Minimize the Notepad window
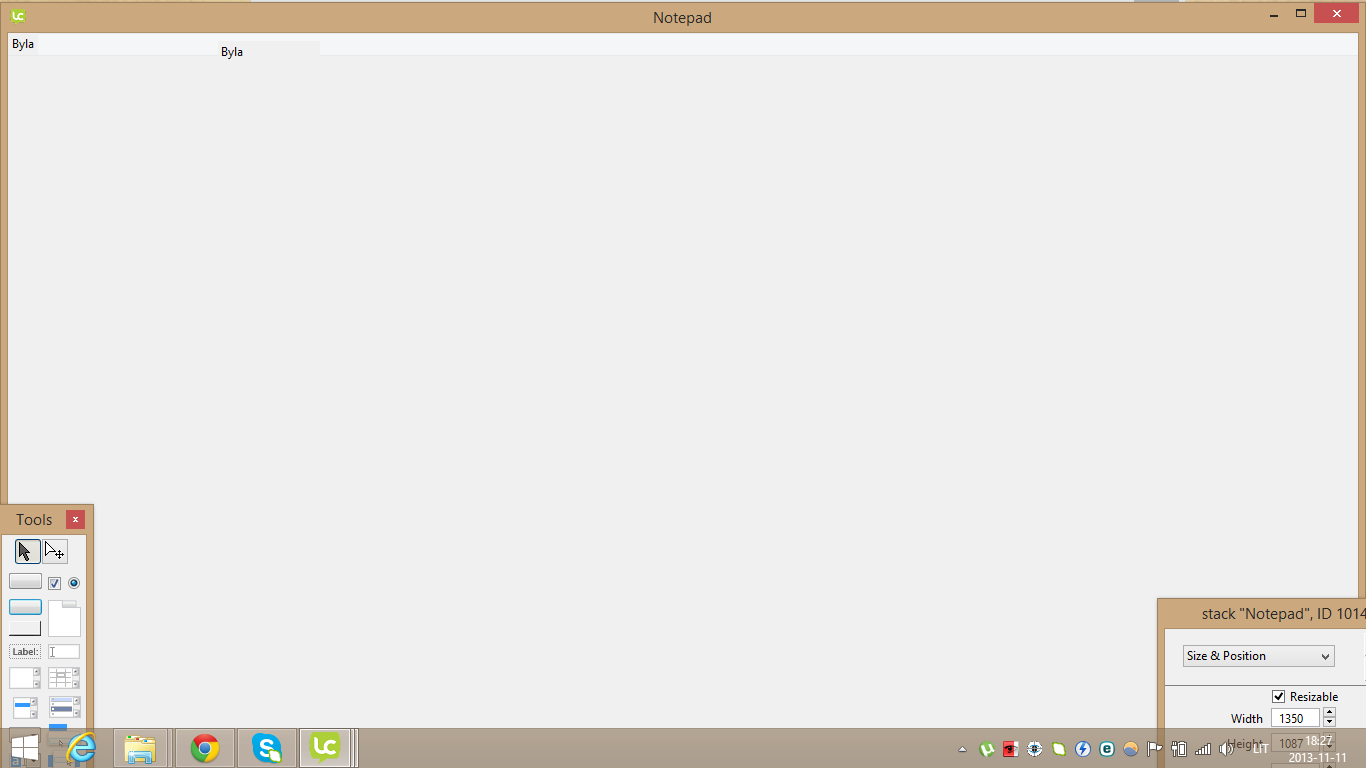Viewport: 1366px width, 768px height. [x=1274, y=14]
